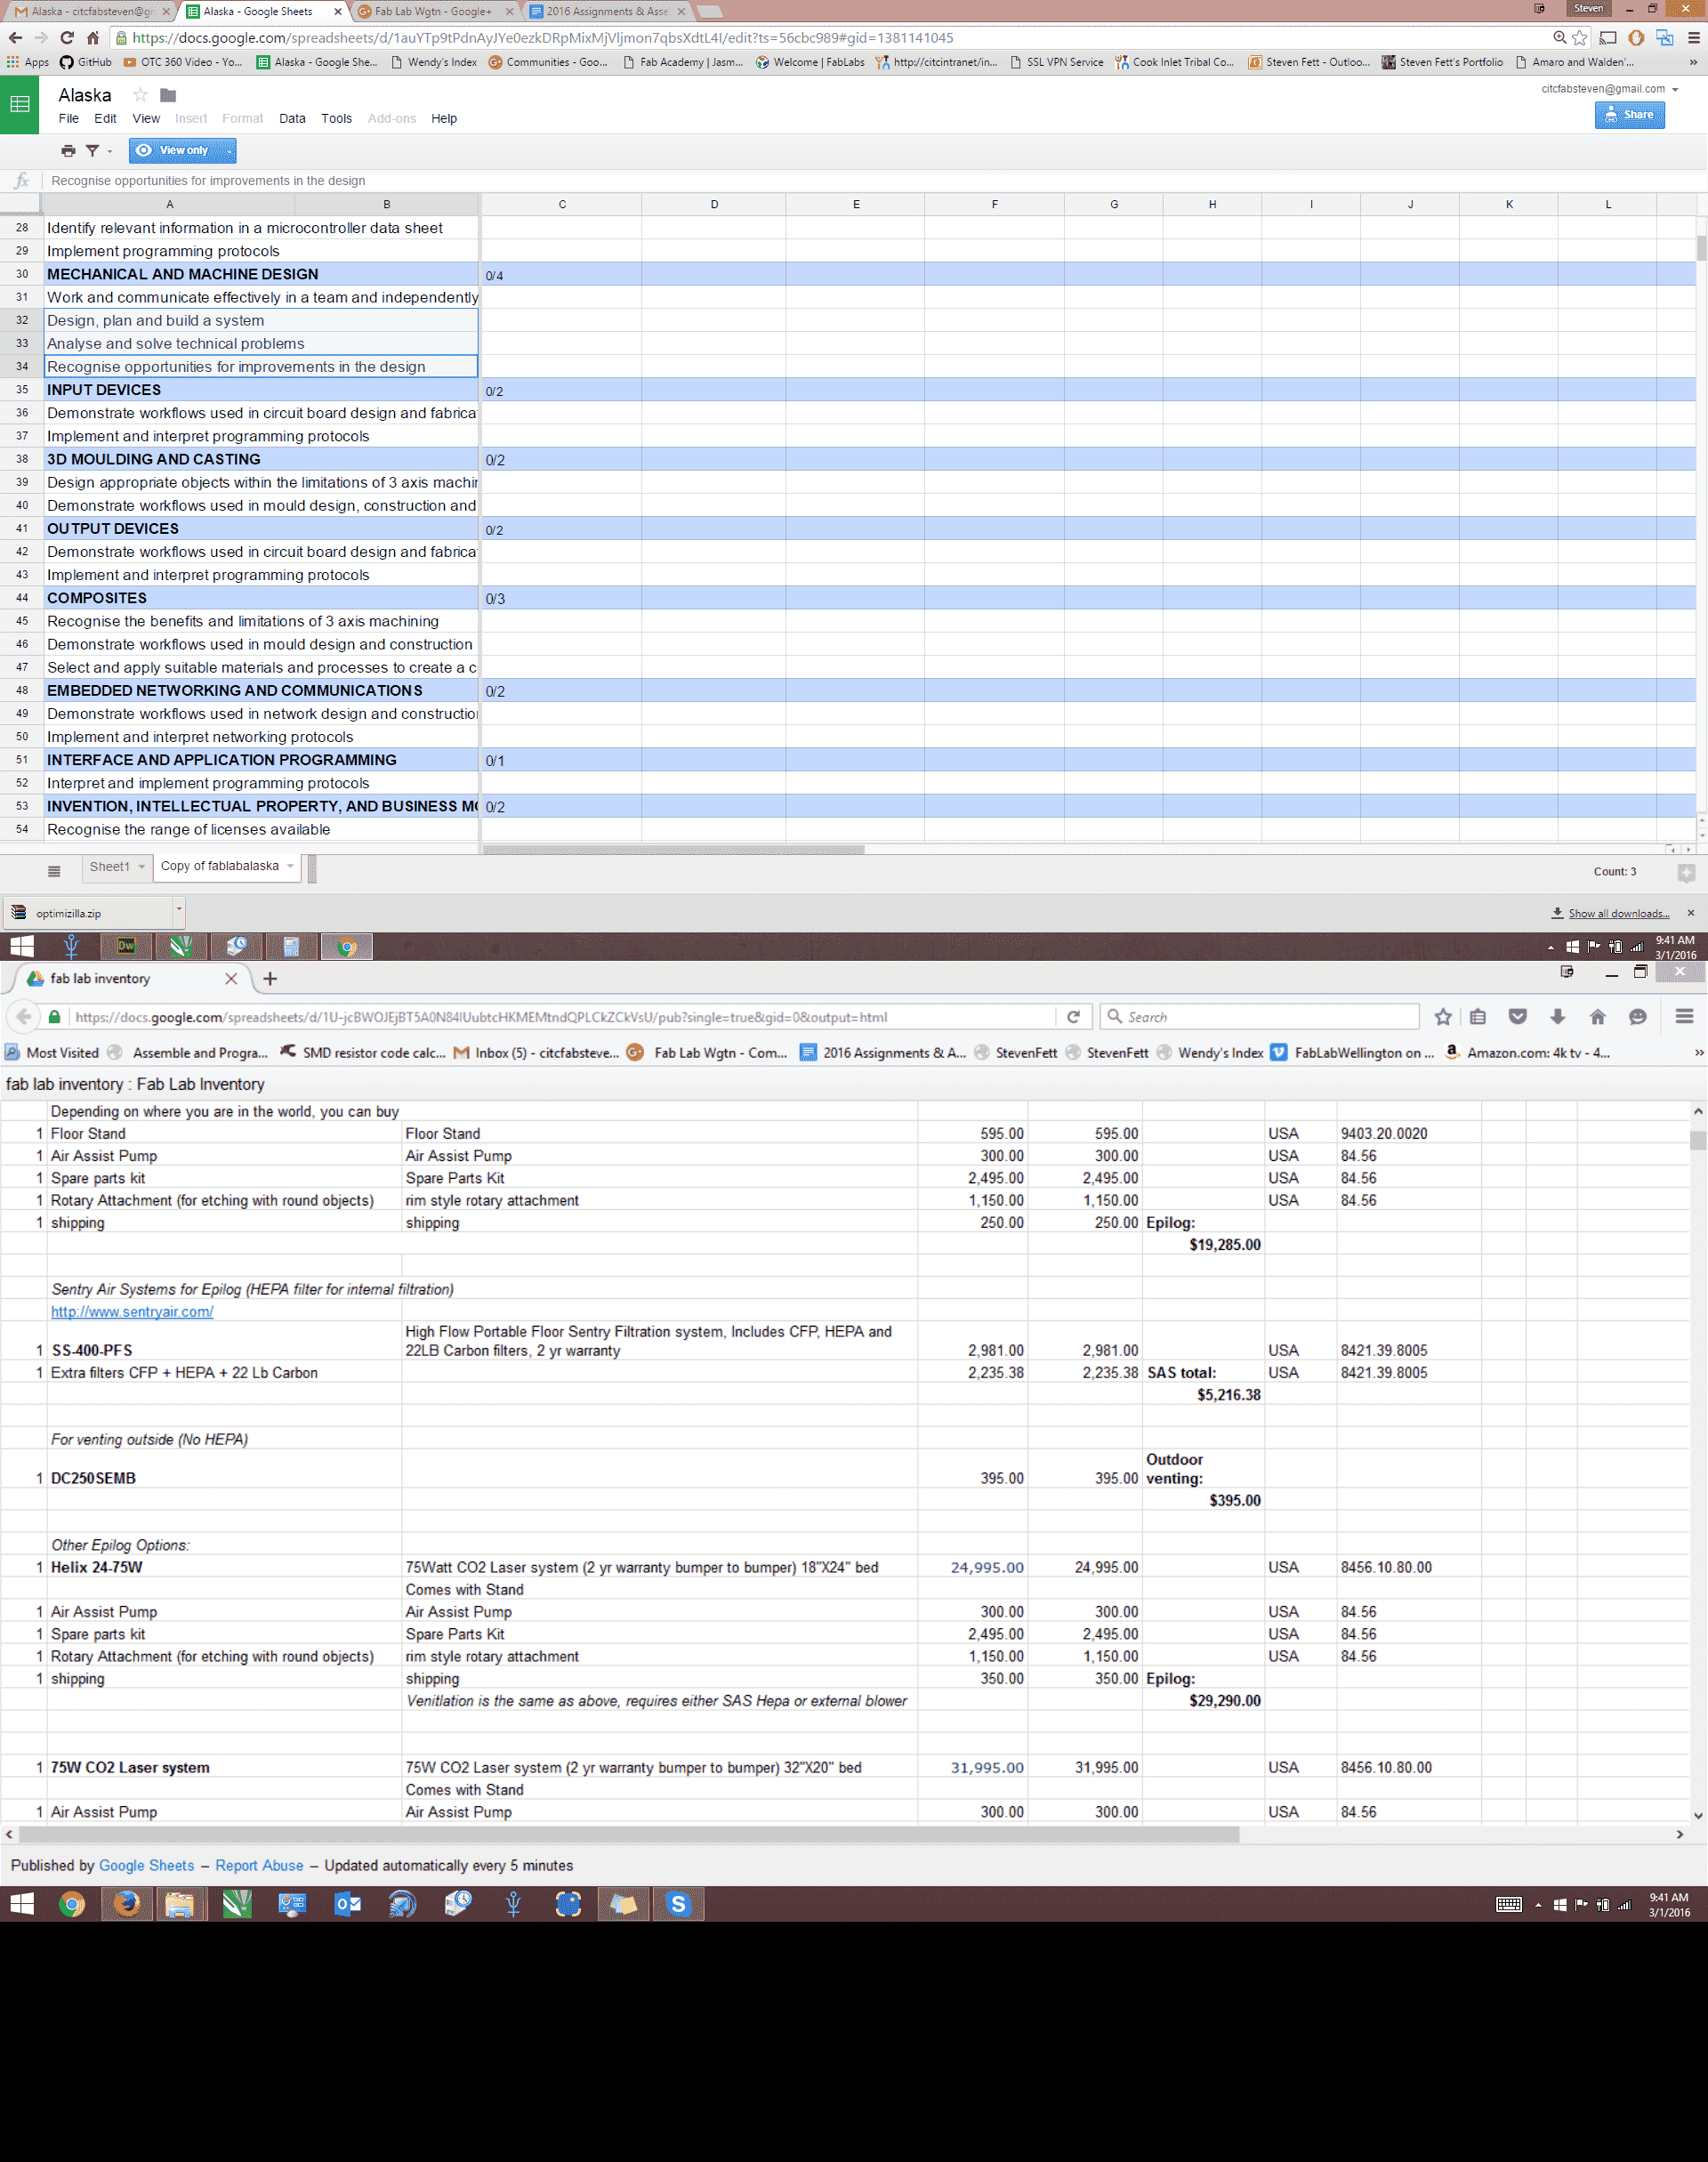Open Firefox downloads arrow icon
The height and width of the screenshot is (2162, 1708).
point(1558,1017)
